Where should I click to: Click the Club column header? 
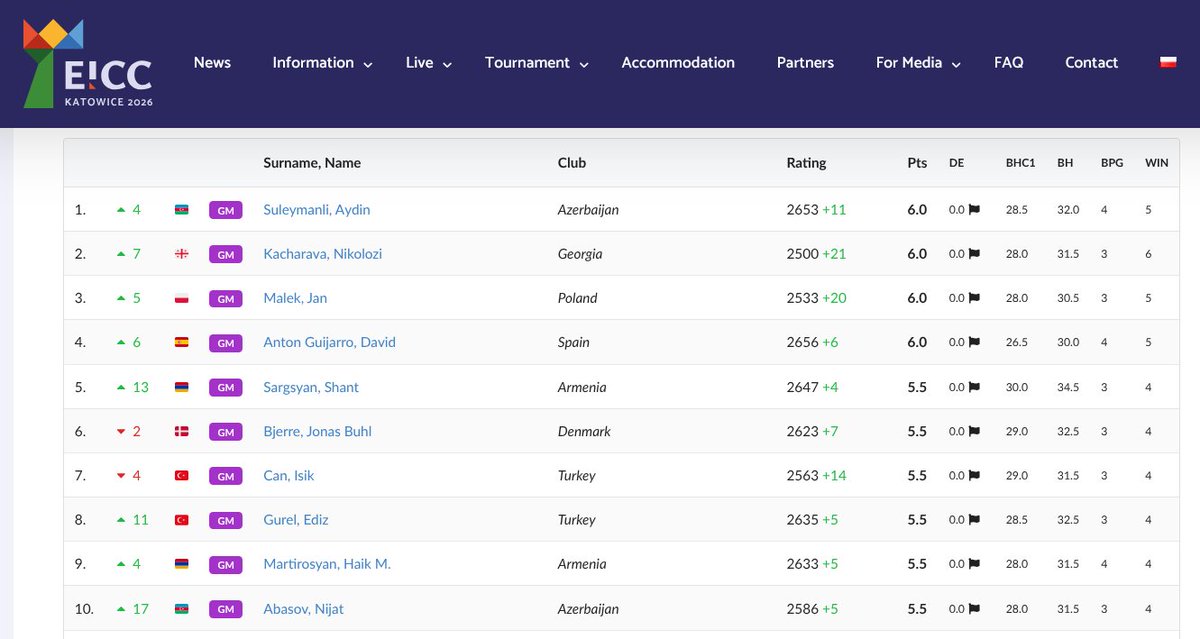click(x=572, y=162)
